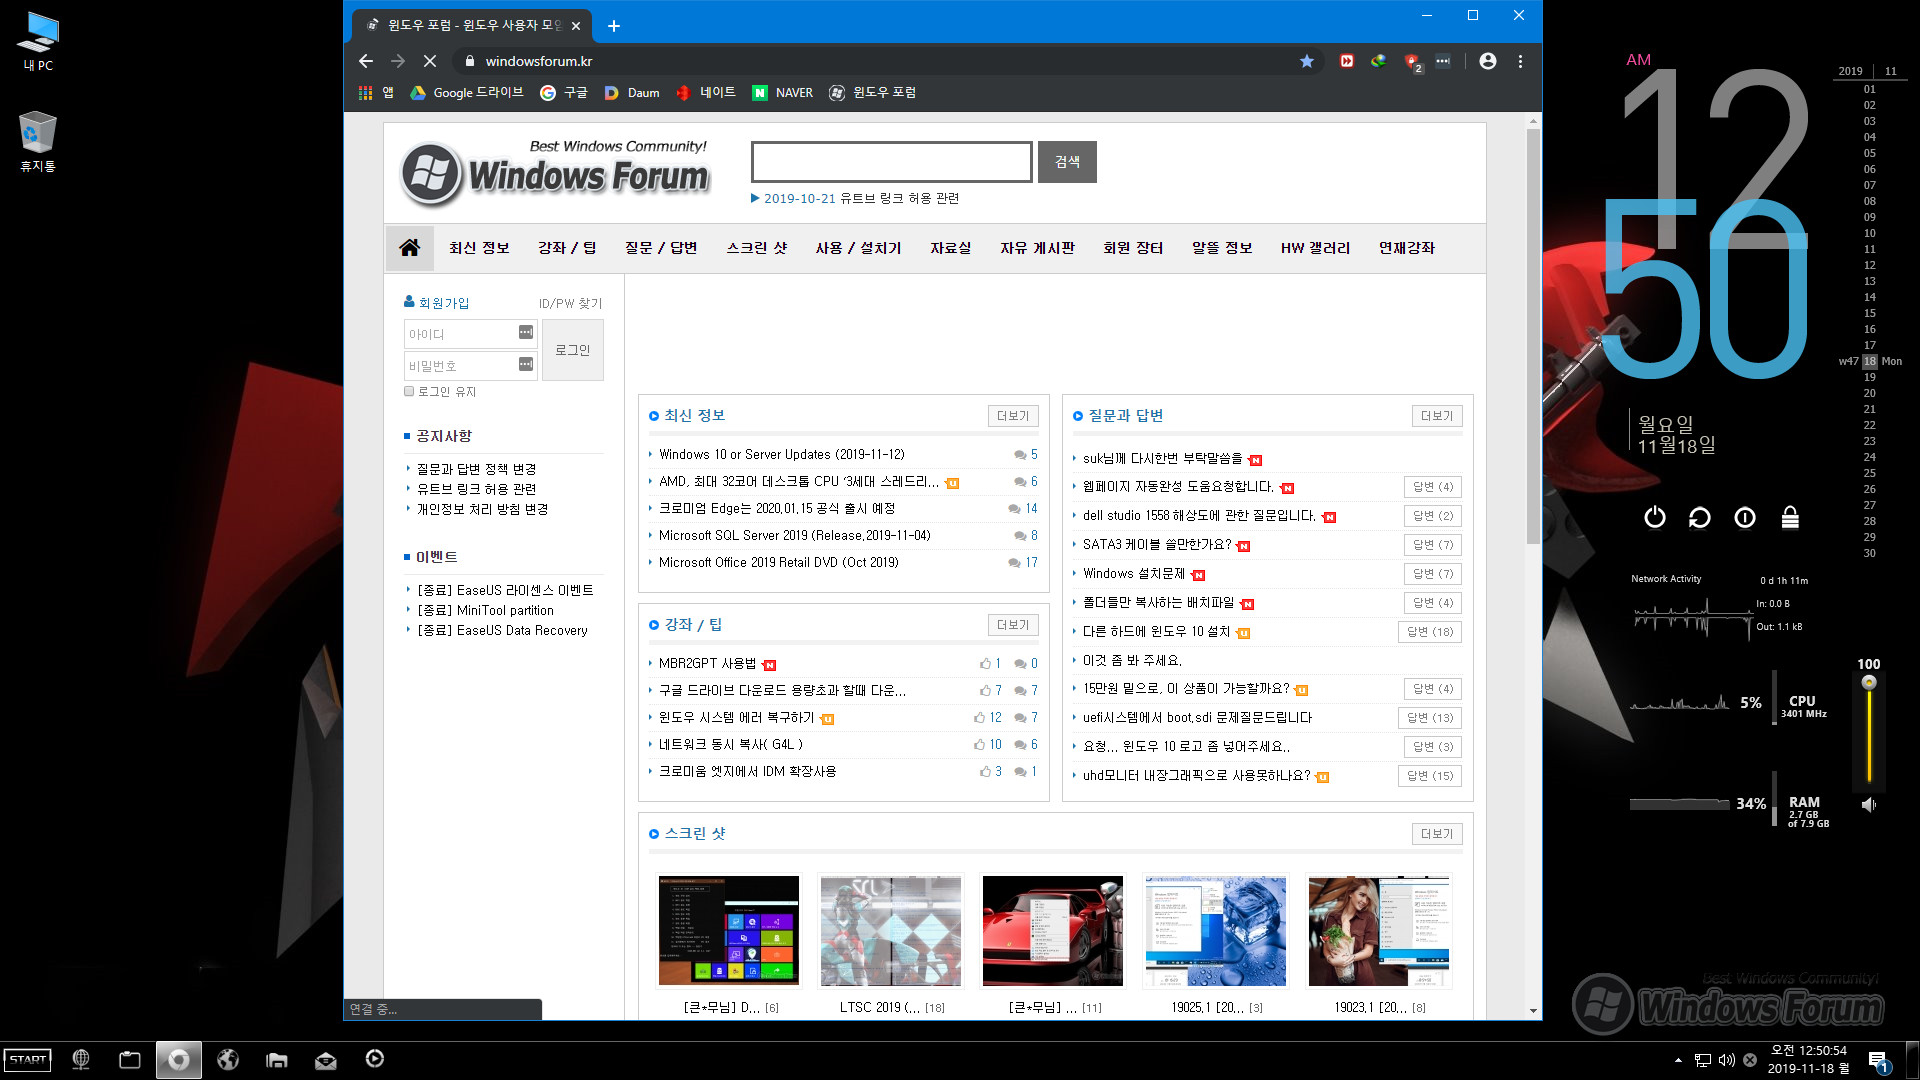1920x1080 pixels.
Task: Stop loading the page with X button
Action: coord(430,61)
